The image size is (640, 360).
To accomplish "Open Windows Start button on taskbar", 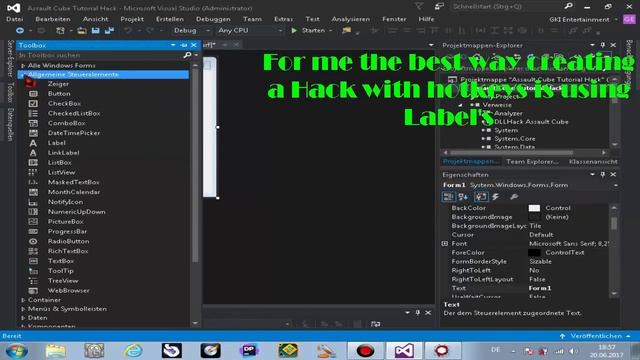I will [x=17, y=351].
